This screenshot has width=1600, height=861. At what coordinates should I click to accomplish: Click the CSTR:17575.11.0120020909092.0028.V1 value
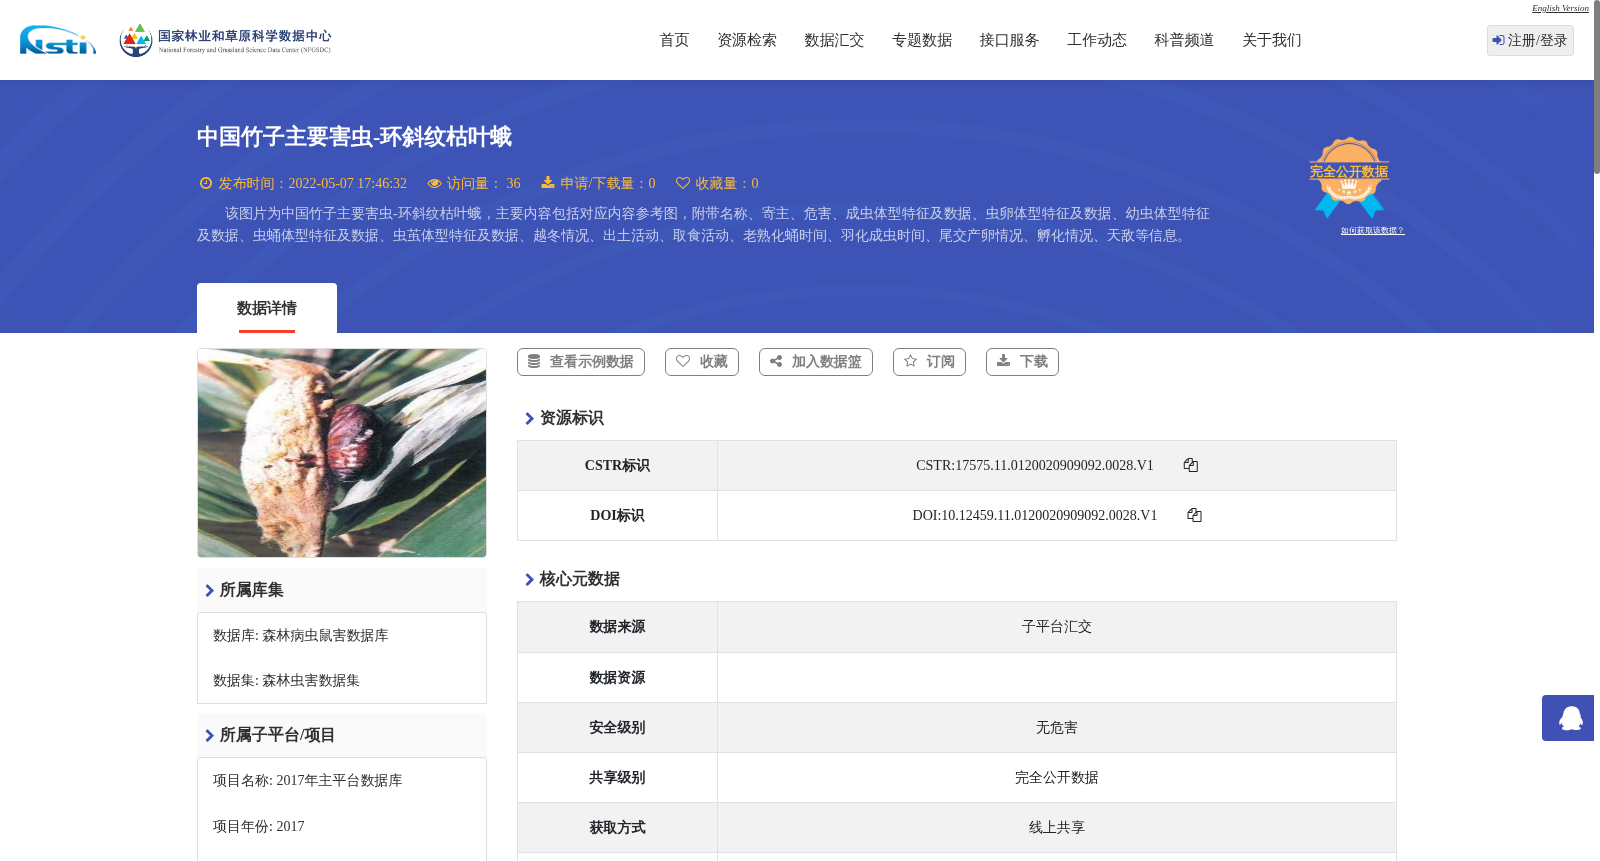[1035, 465]
